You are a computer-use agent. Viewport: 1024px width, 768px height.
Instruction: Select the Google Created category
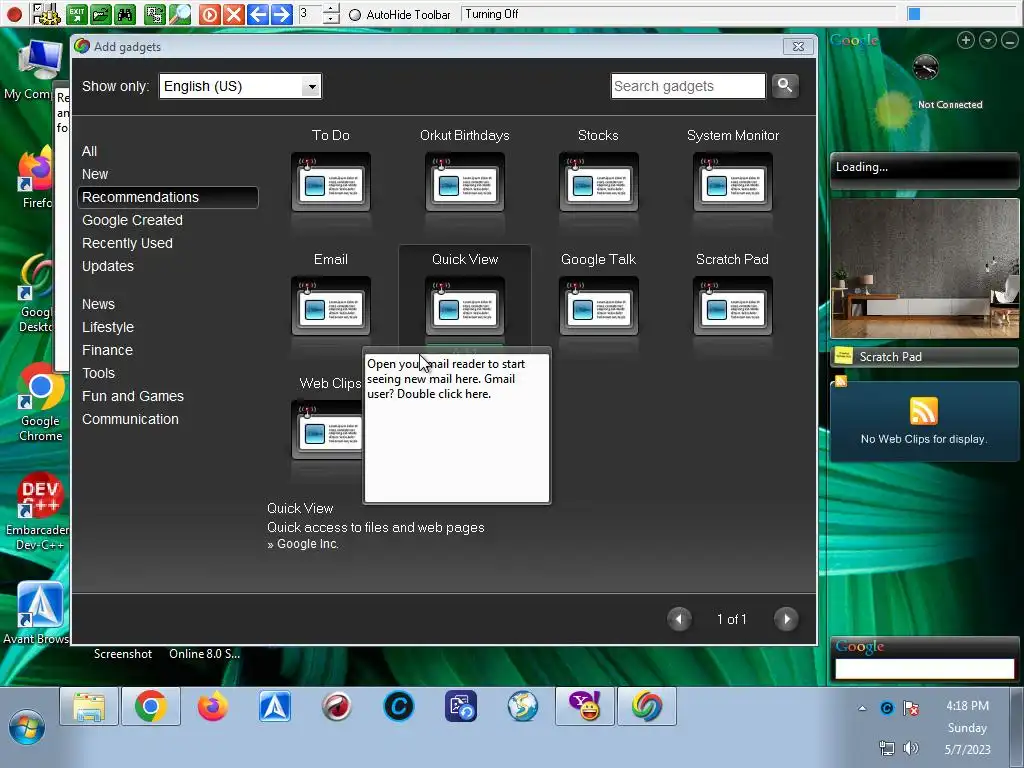pos(133,220)
